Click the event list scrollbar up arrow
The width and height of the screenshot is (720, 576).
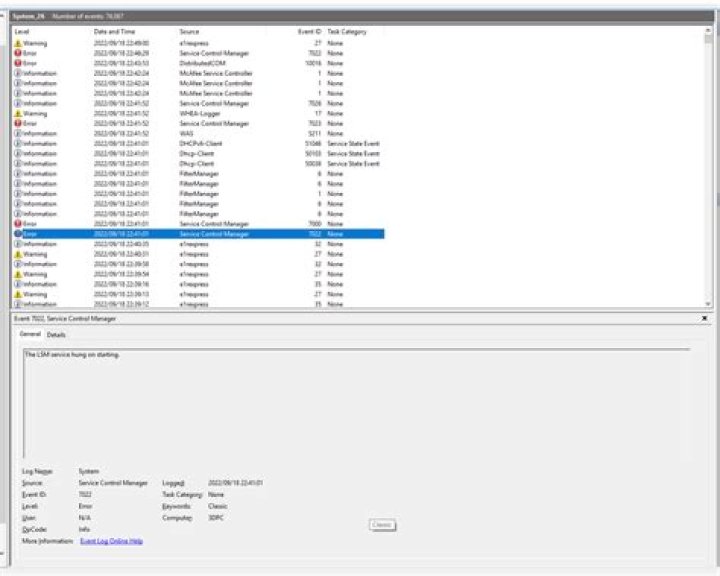tap(708, 31)
